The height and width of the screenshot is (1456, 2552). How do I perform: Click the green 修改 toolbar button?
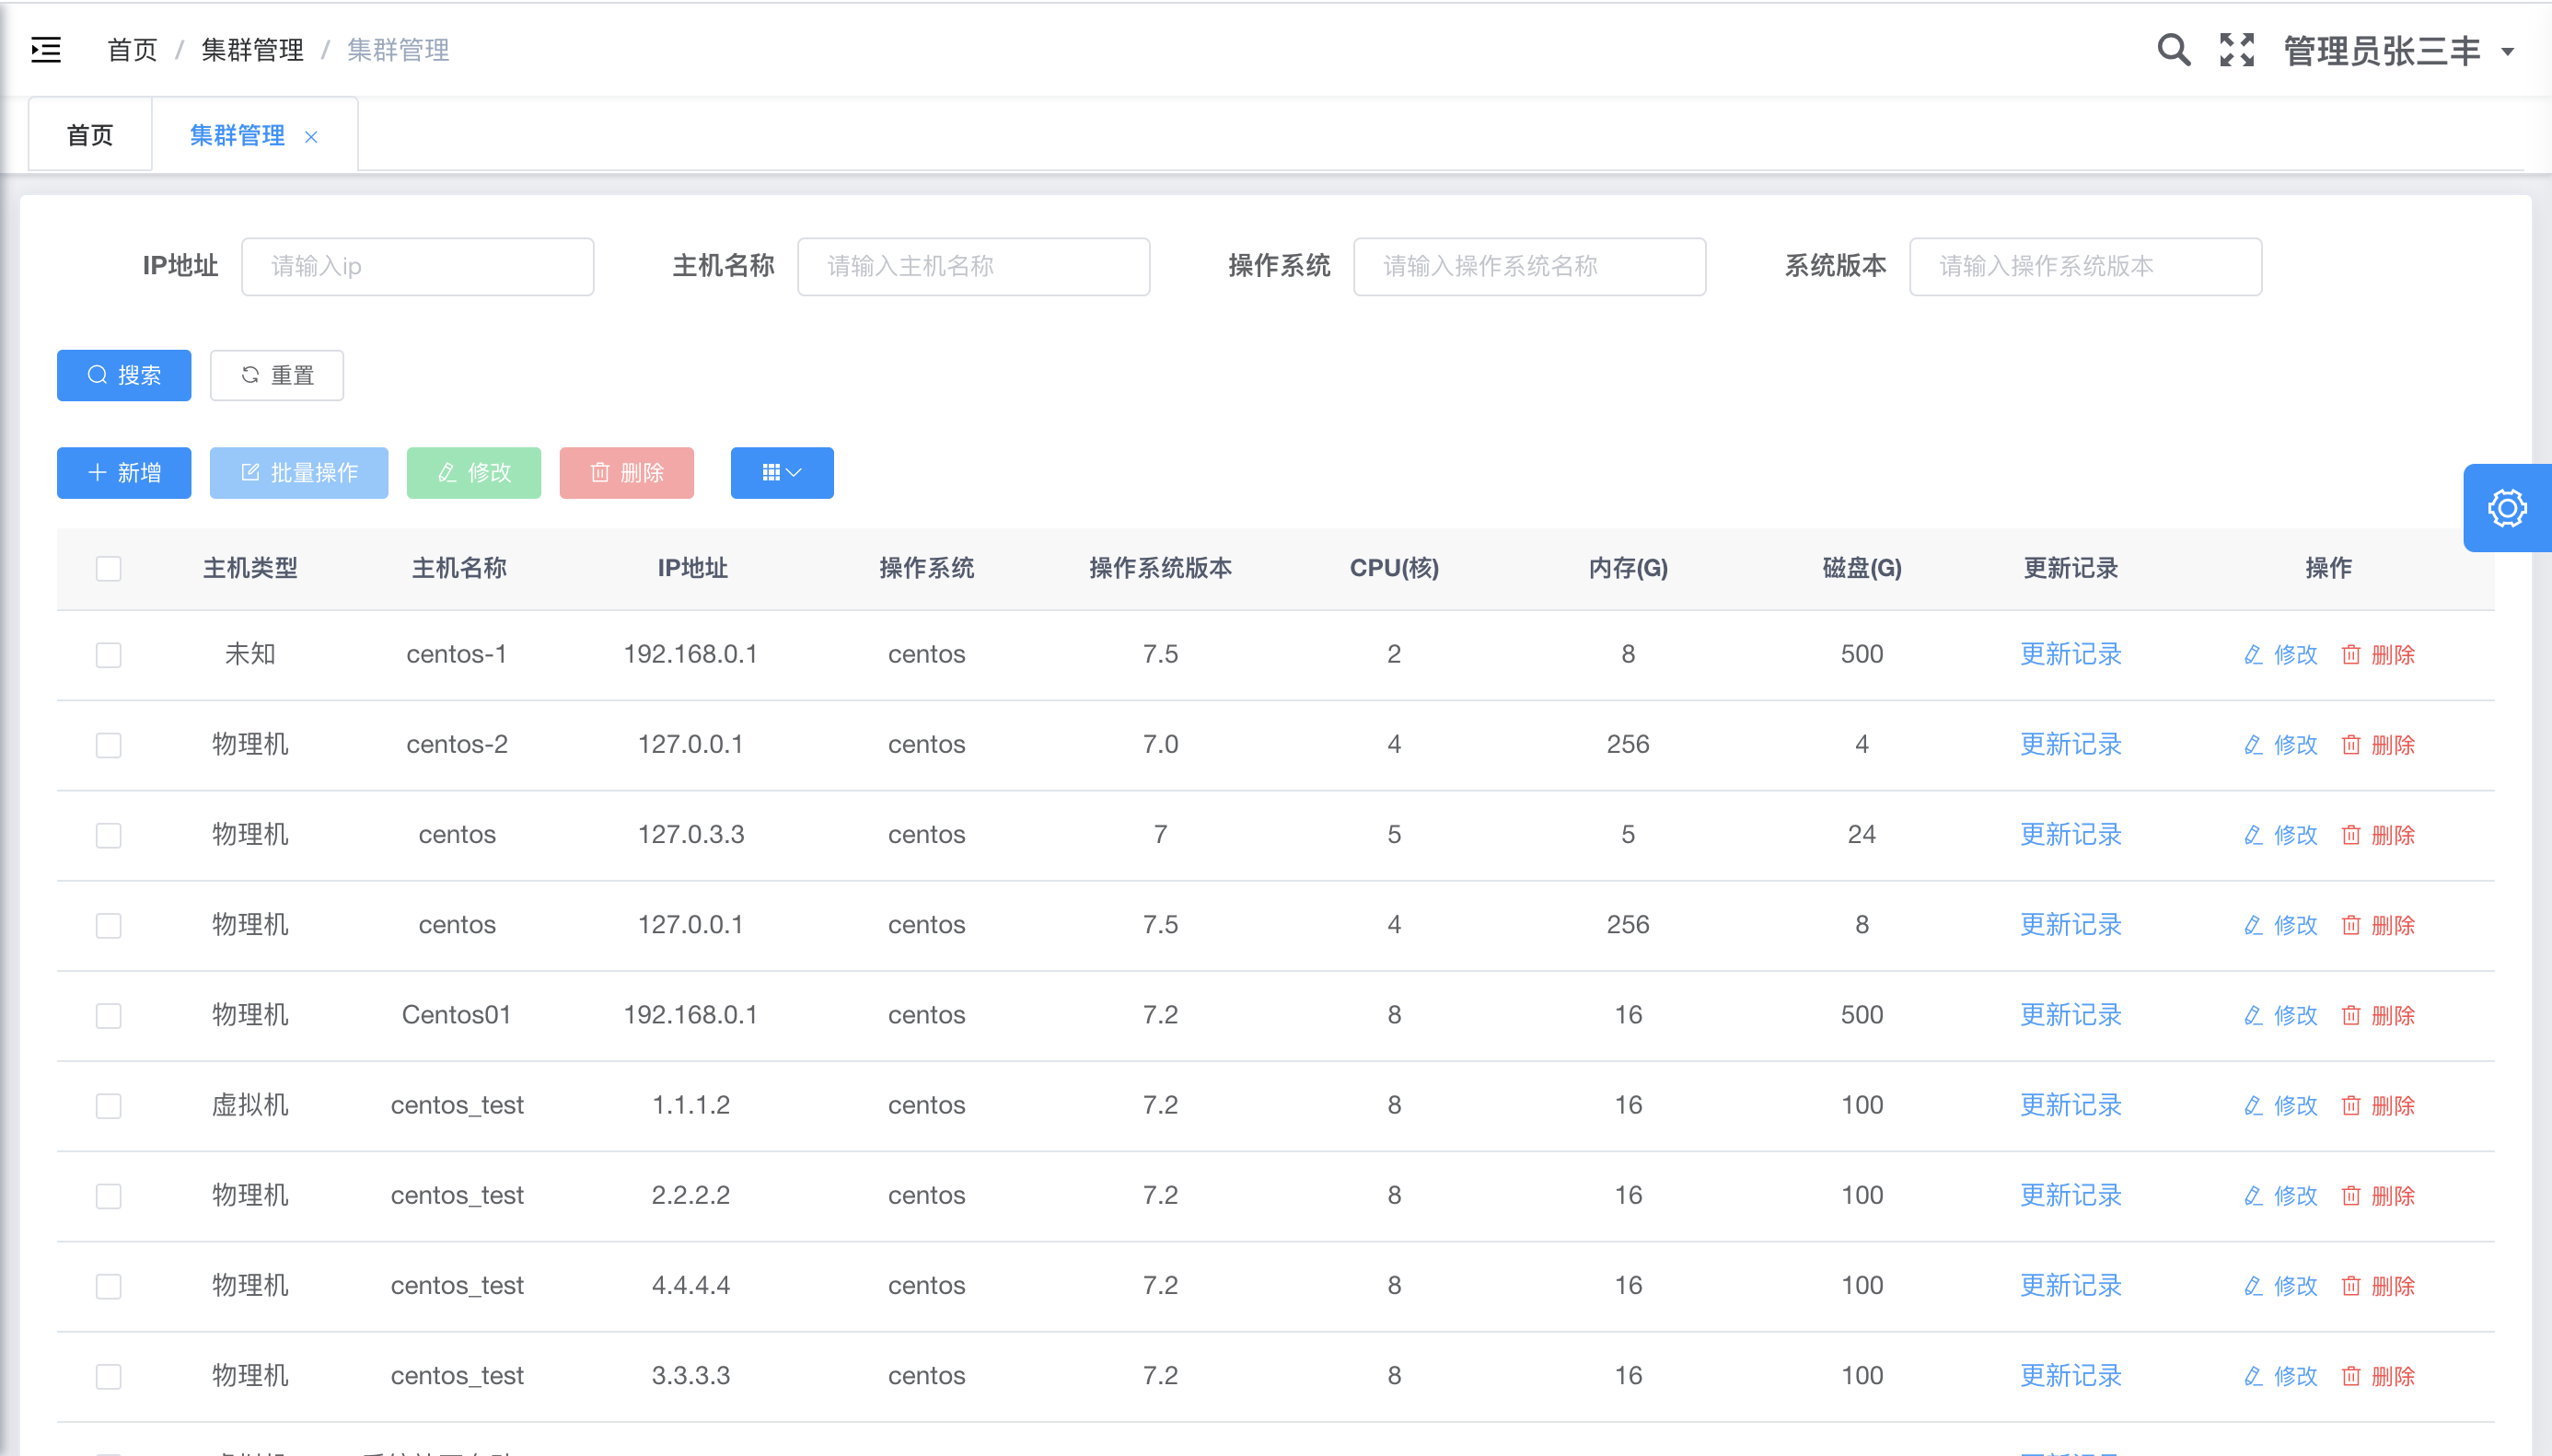[474, 473]
